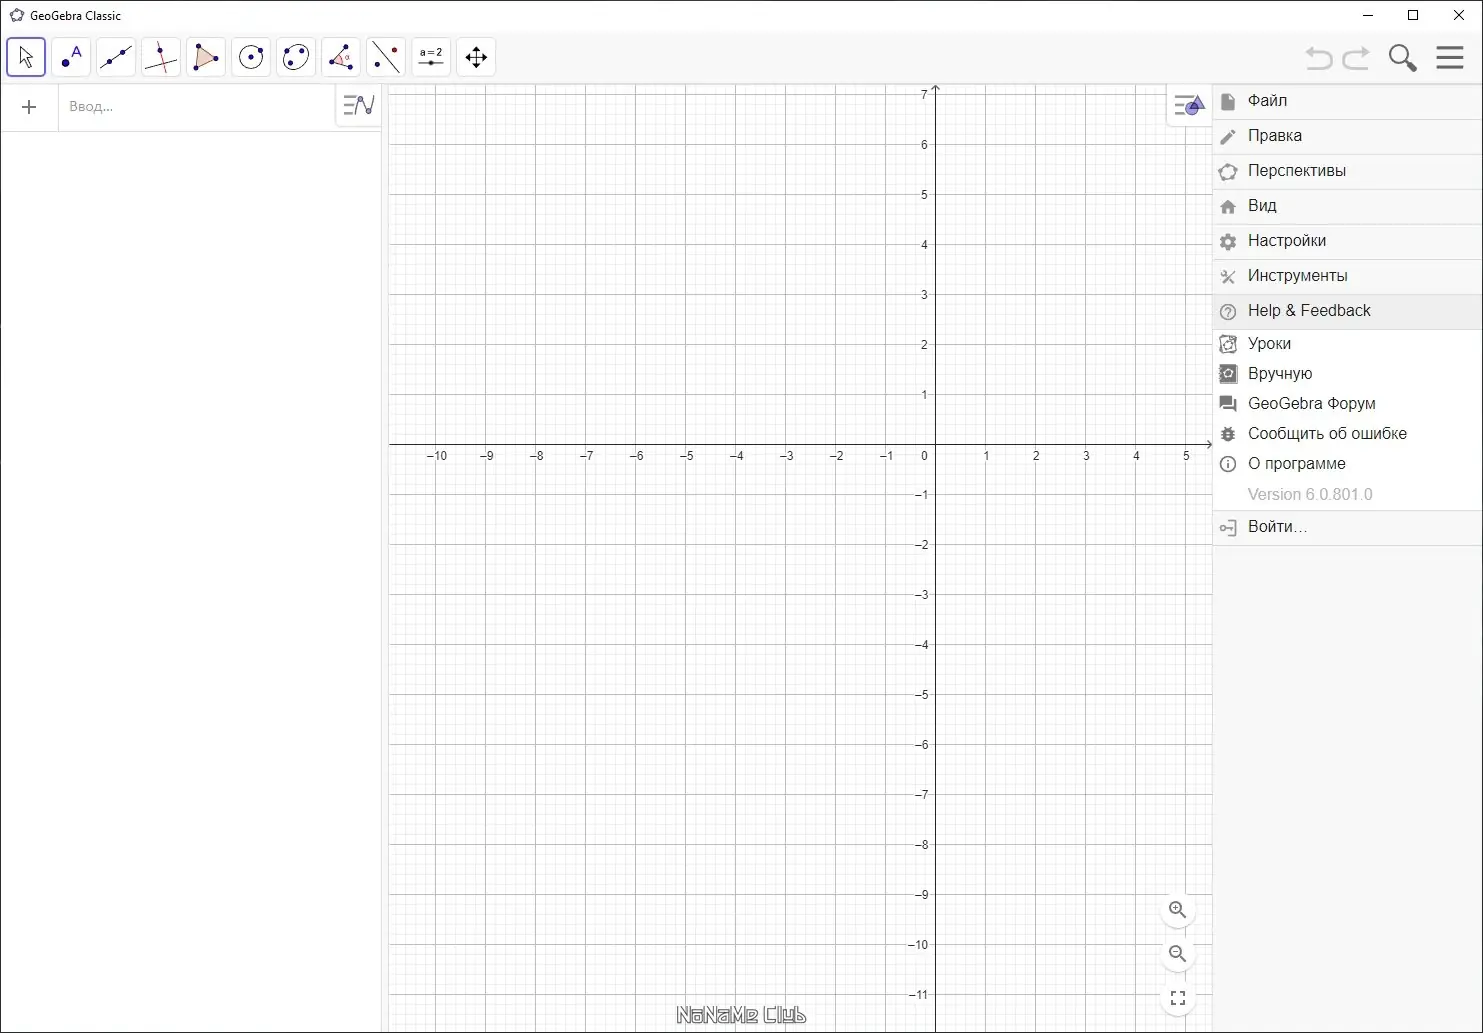This screenshot has width=1483, height=1033.
Task: Toggle the algebra view style bar
Action: [x=358, y=105]
